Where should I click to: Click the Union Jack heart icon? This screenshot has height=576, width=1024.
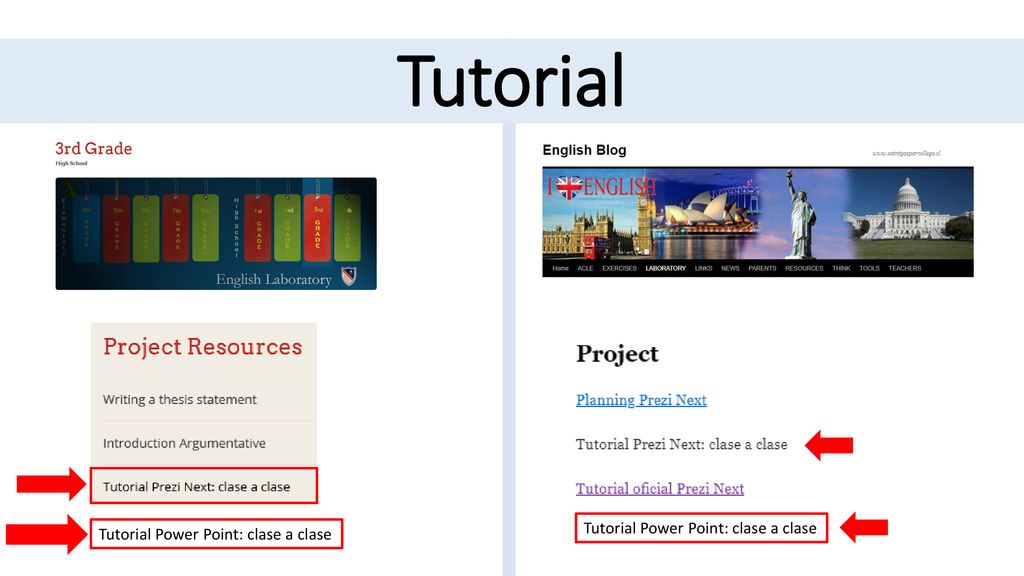pos(569,187)
